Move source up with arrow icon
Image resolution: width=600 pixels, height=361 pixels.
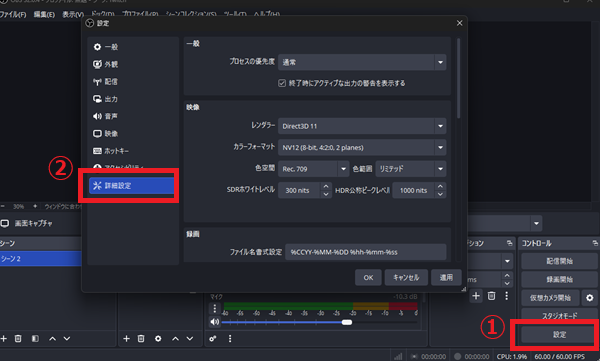(x=175, y=339)
